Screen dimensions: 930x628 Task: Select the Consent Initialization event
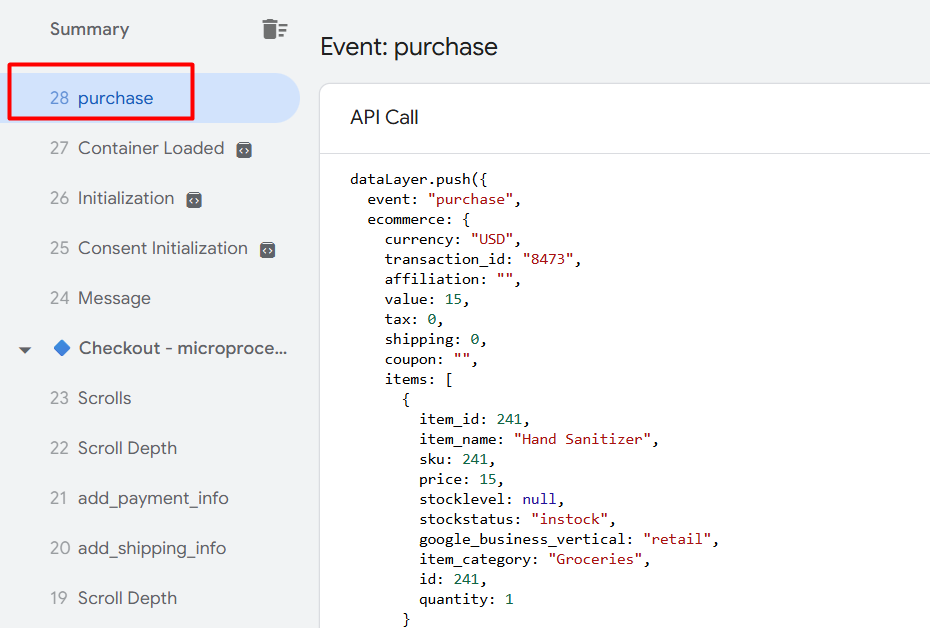coord(162,248)
